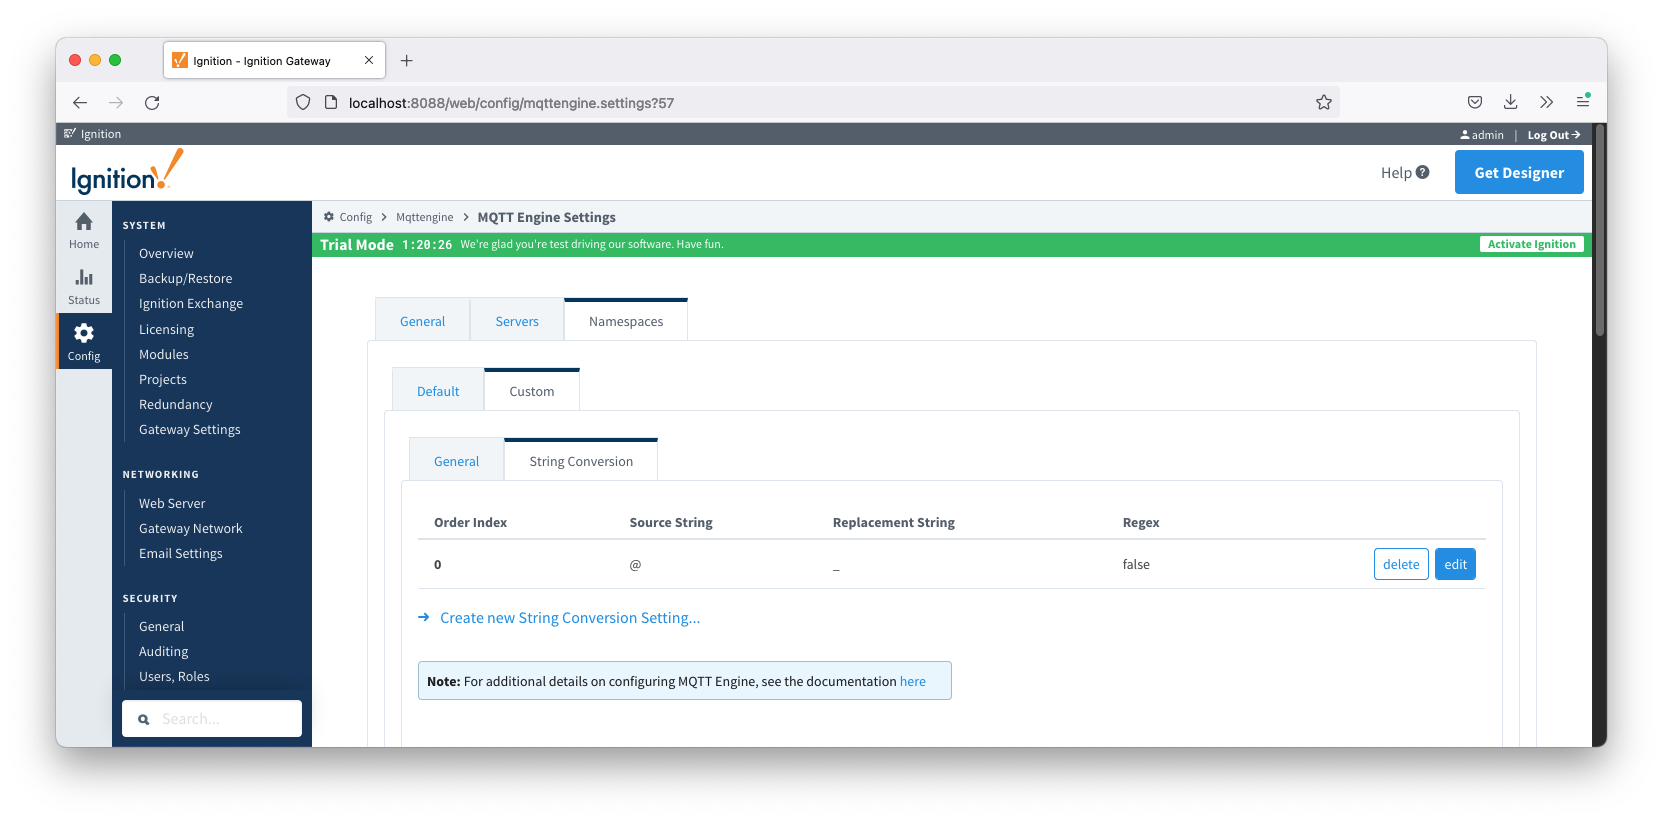The width and height of the screenshot is (1663, 821).
Task: Select the Config gear icon
Action: pos(84,333)
